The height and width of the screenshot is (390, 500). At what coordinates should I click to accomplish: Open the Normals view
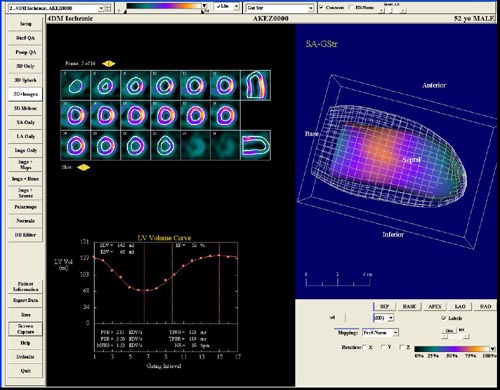[26, 221]
